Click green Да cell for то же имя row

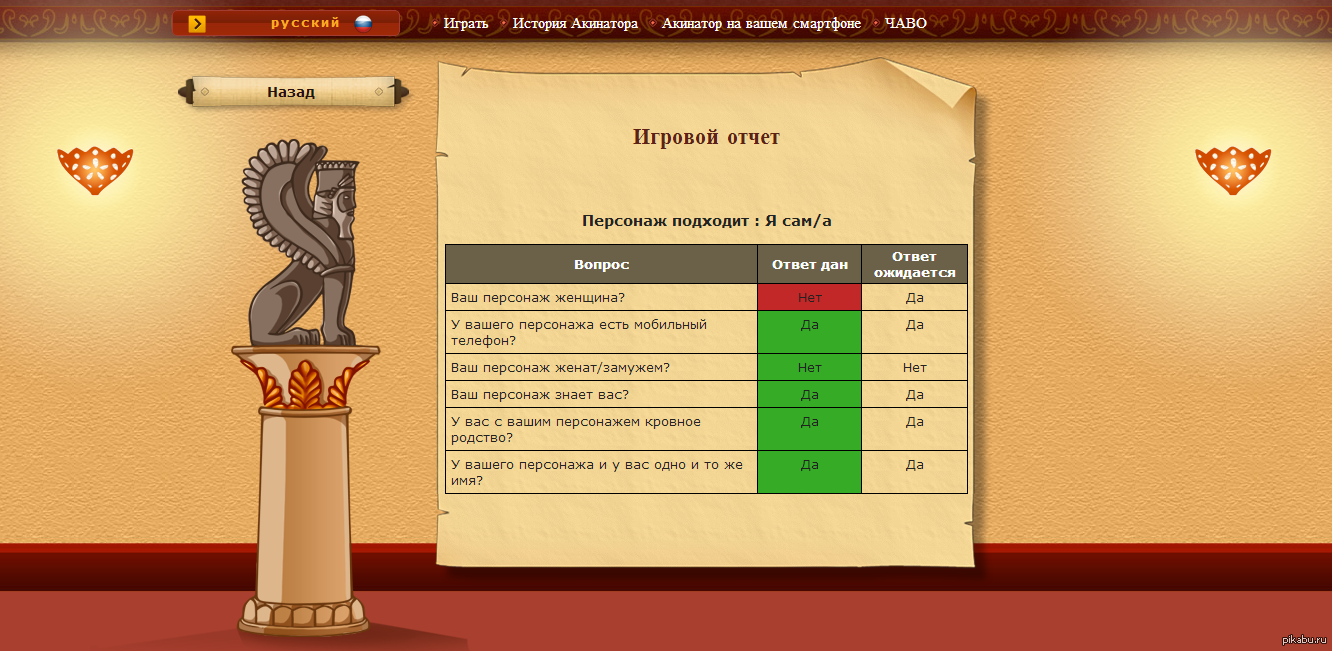(x=809, y=472)
